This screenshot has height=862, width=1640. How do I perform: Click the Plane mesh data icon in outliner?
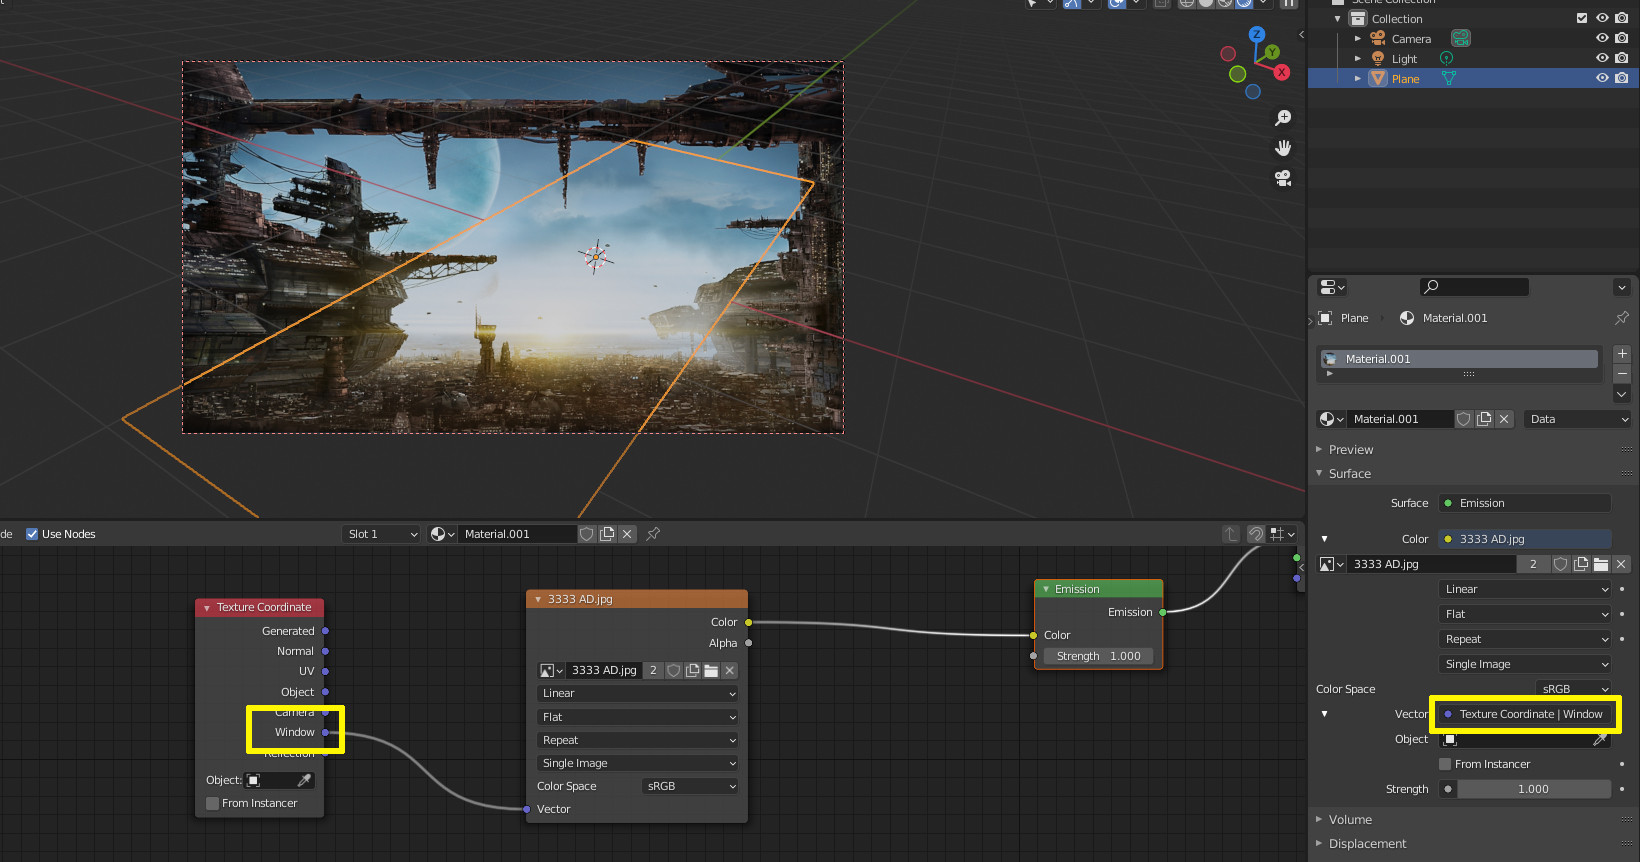[x=1448, y=78]
